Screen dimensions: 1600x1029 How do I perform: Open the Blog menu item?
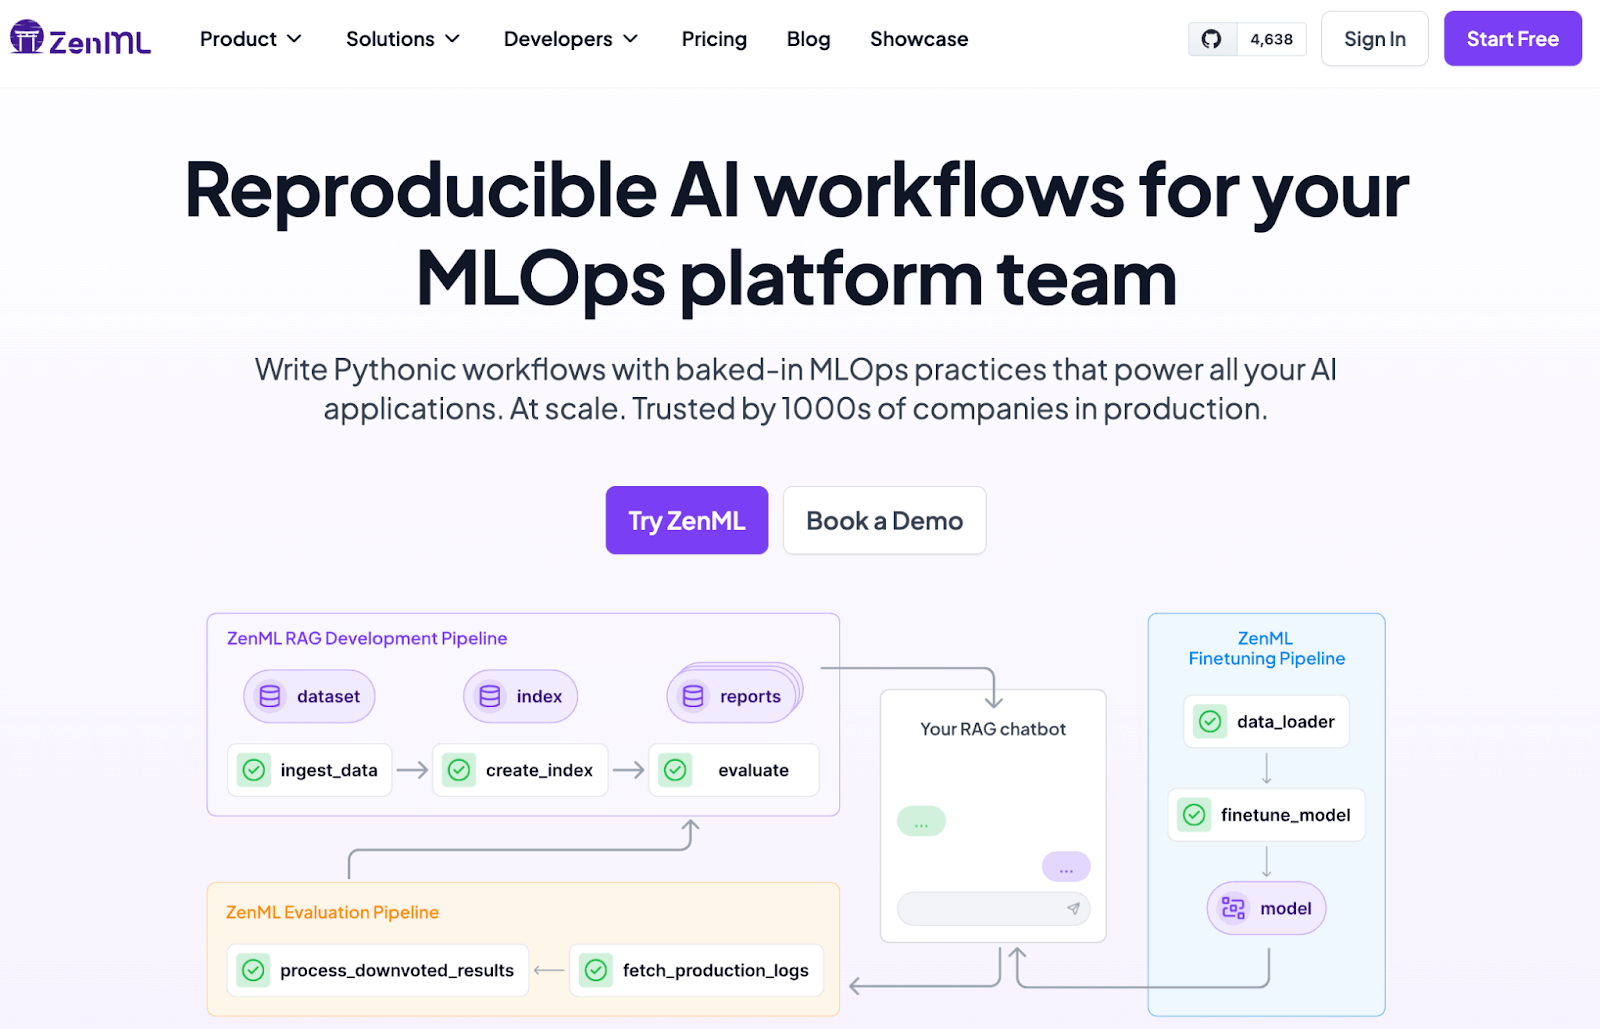[808, 39]
